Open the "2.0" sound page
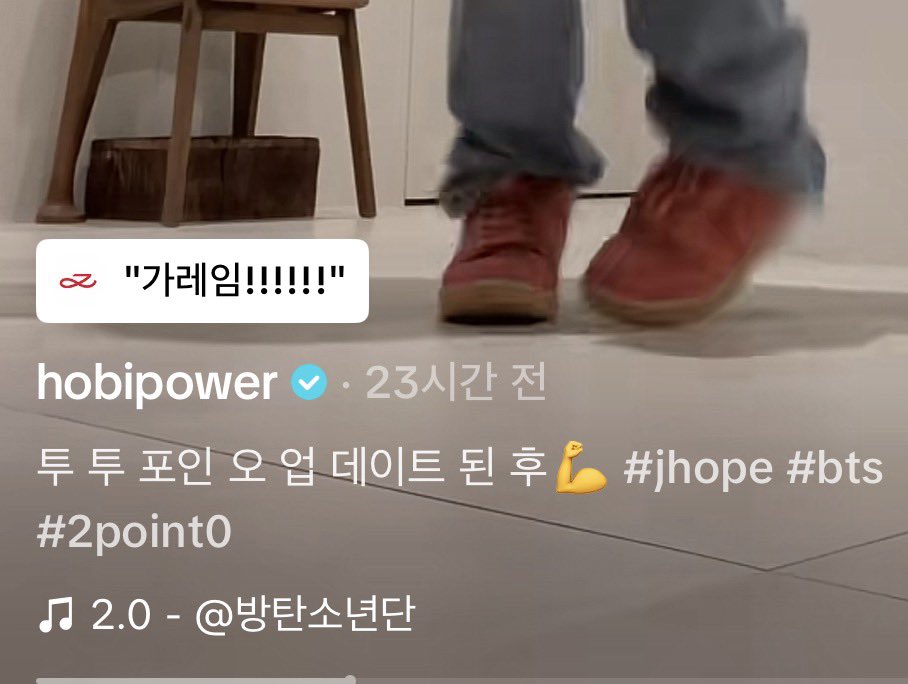Viewport: 908px width, 684px height. pos(121,615)
